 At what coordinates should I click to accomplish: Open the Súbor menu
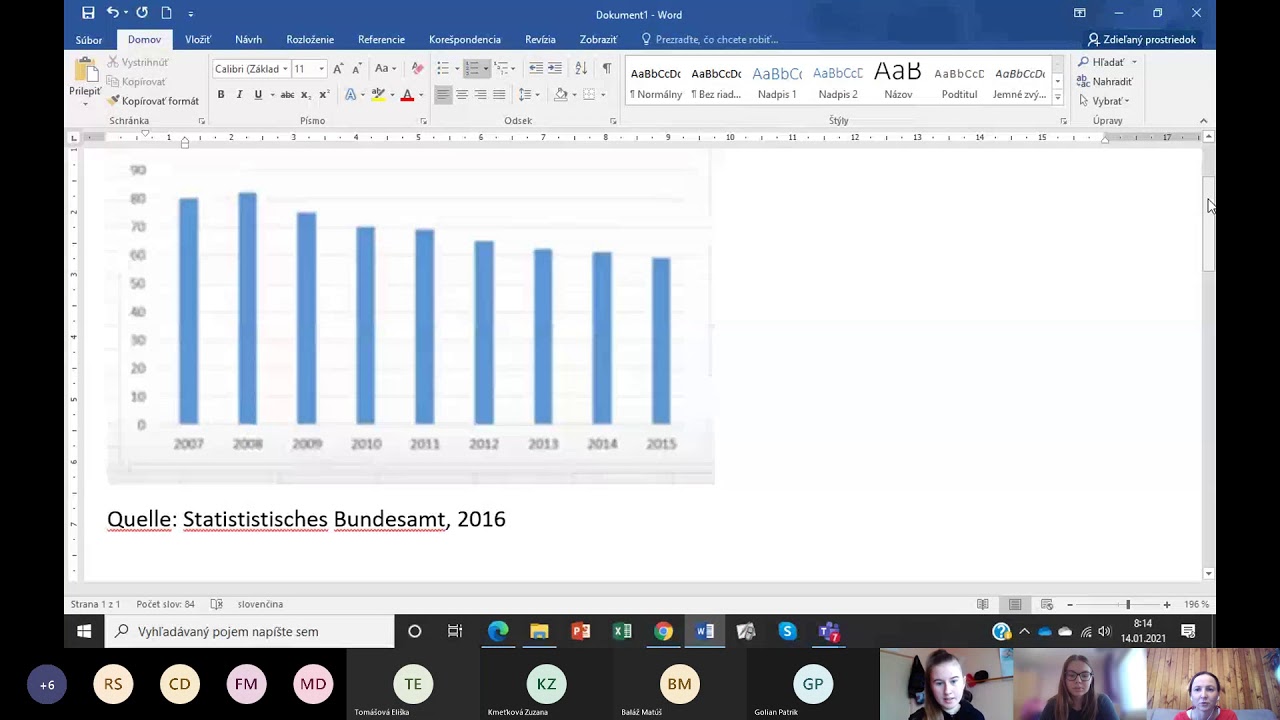tap(89, 40)
